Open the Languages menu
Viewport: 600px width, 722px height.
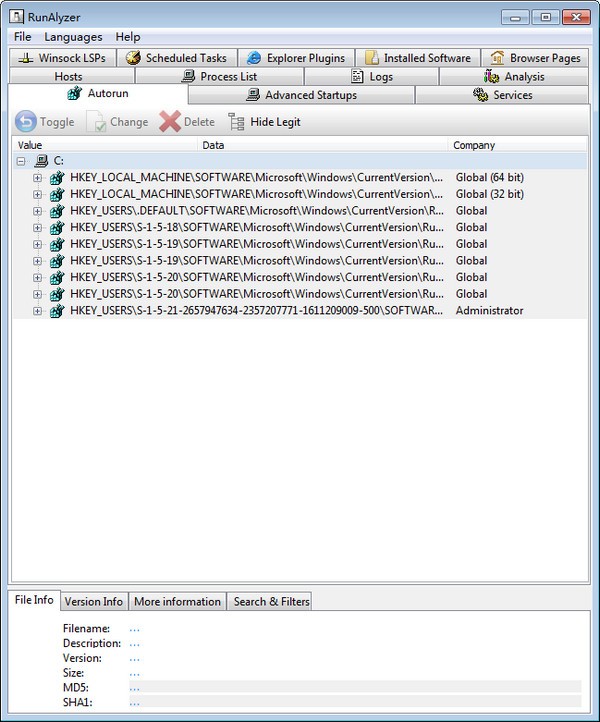click(x=73, y=37)
